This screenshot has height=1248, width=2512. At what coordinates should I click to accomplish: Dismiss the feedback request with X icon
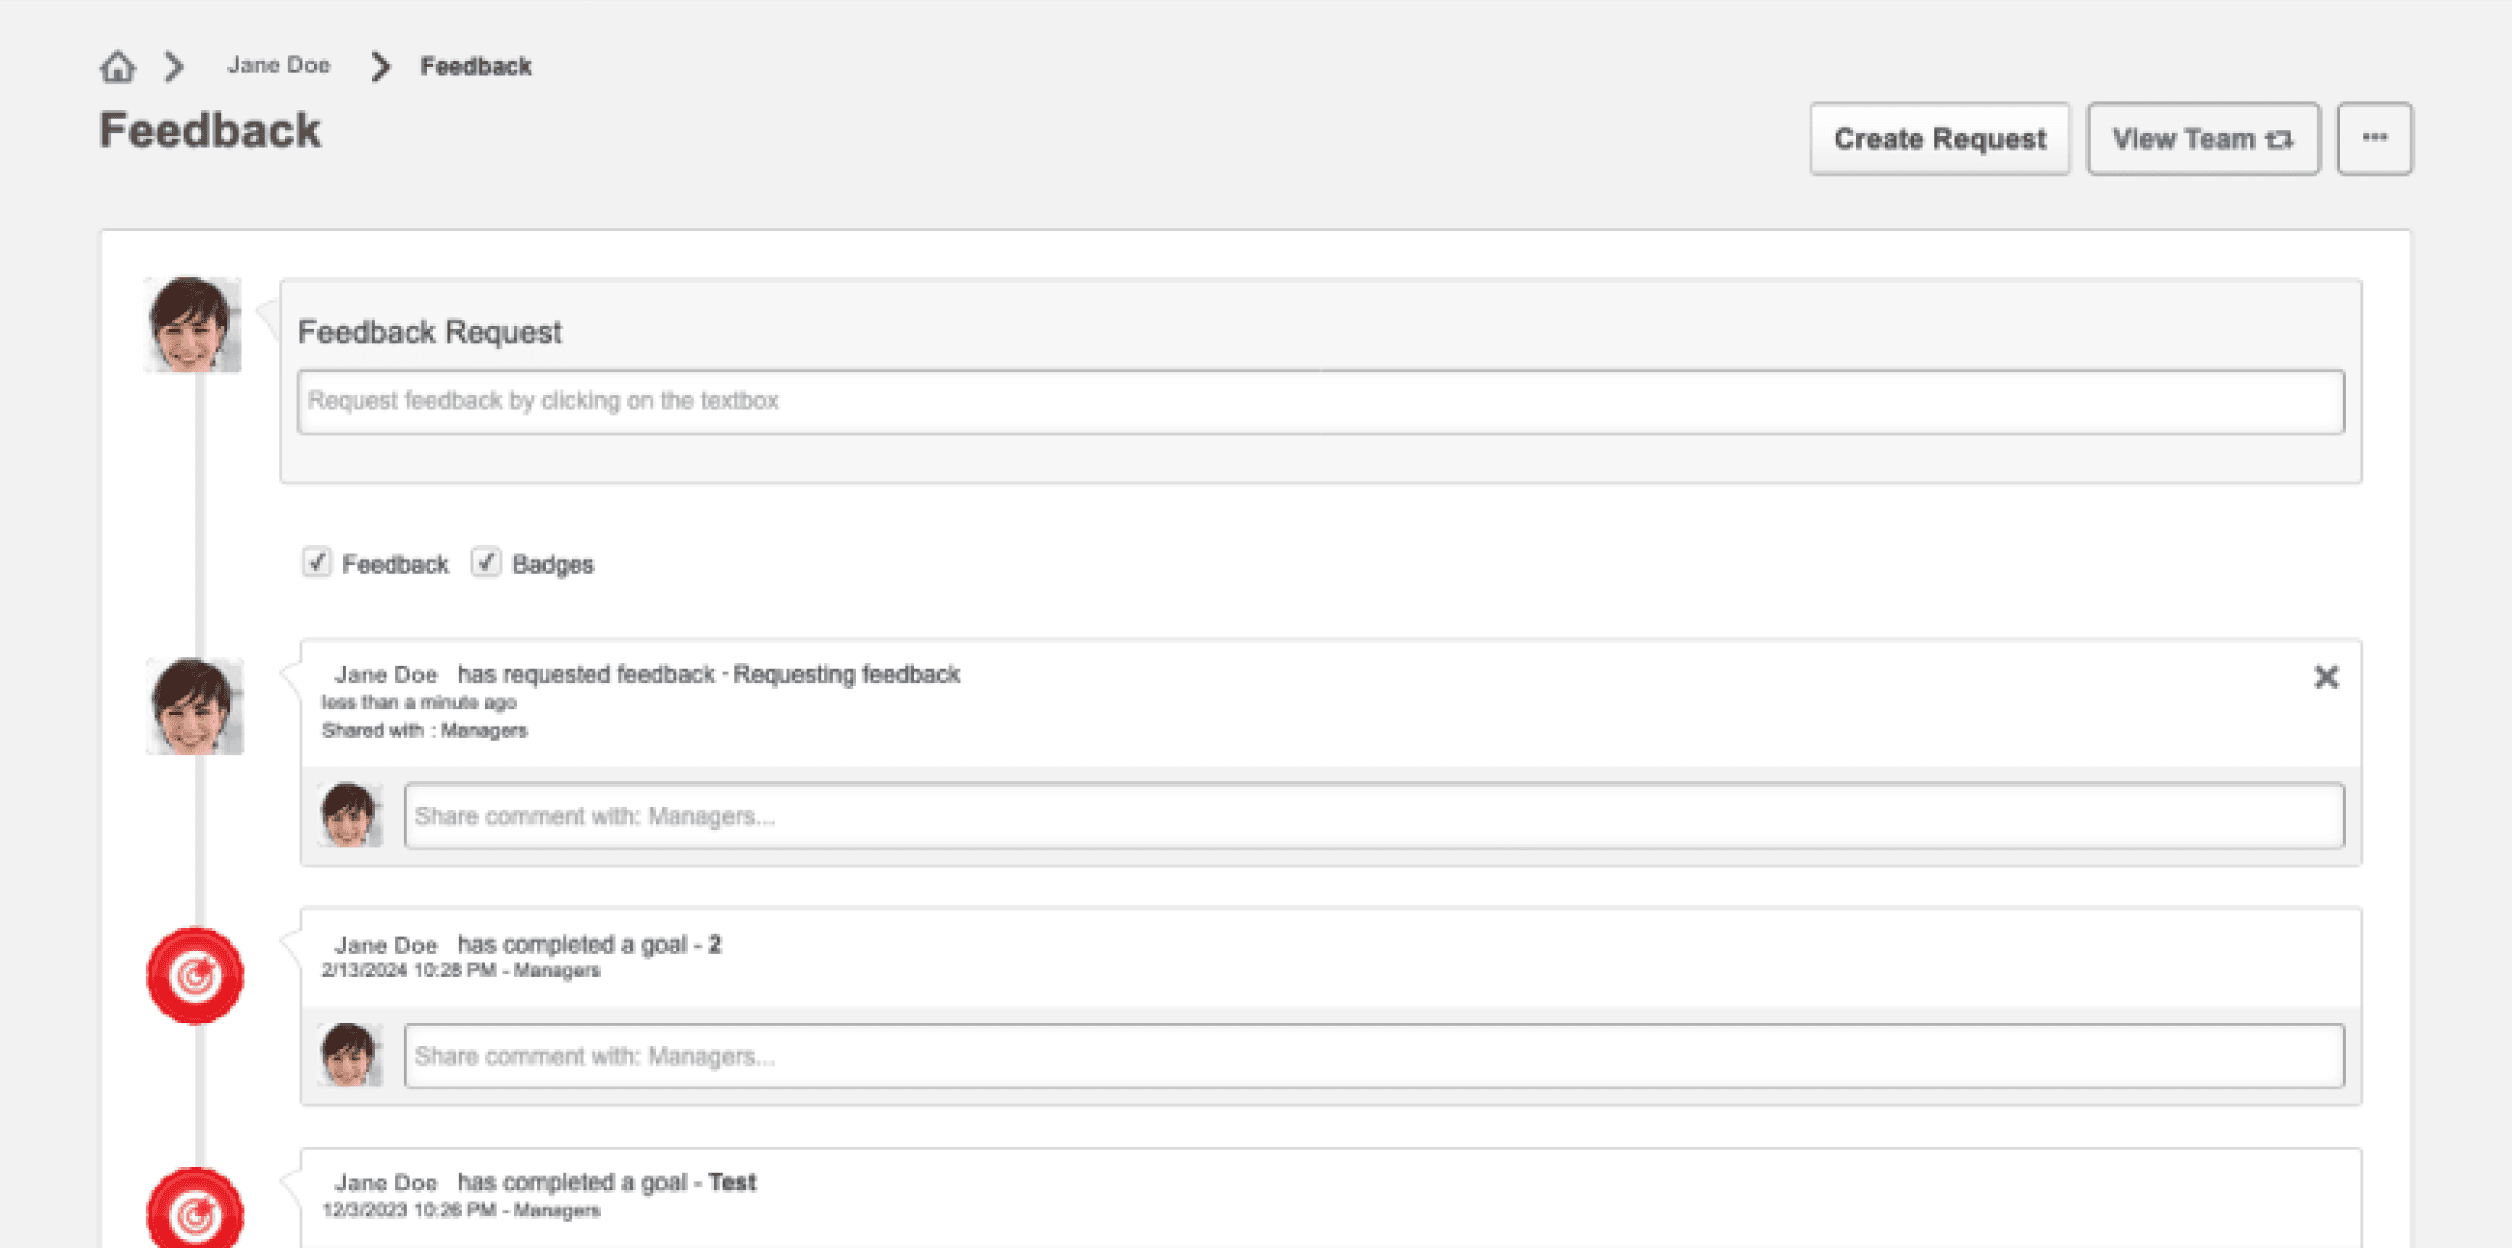coord(2326,677)
